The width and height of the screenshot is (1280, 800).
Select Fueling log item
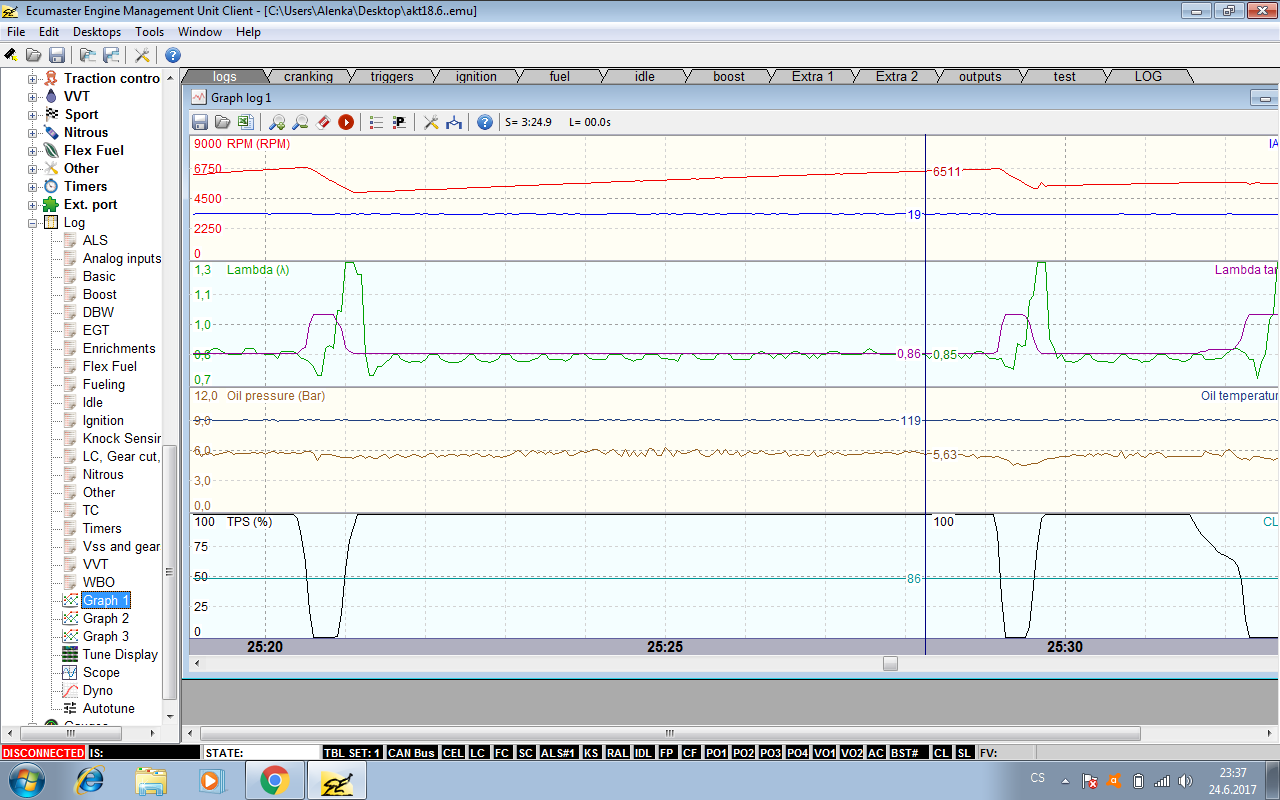104,384
